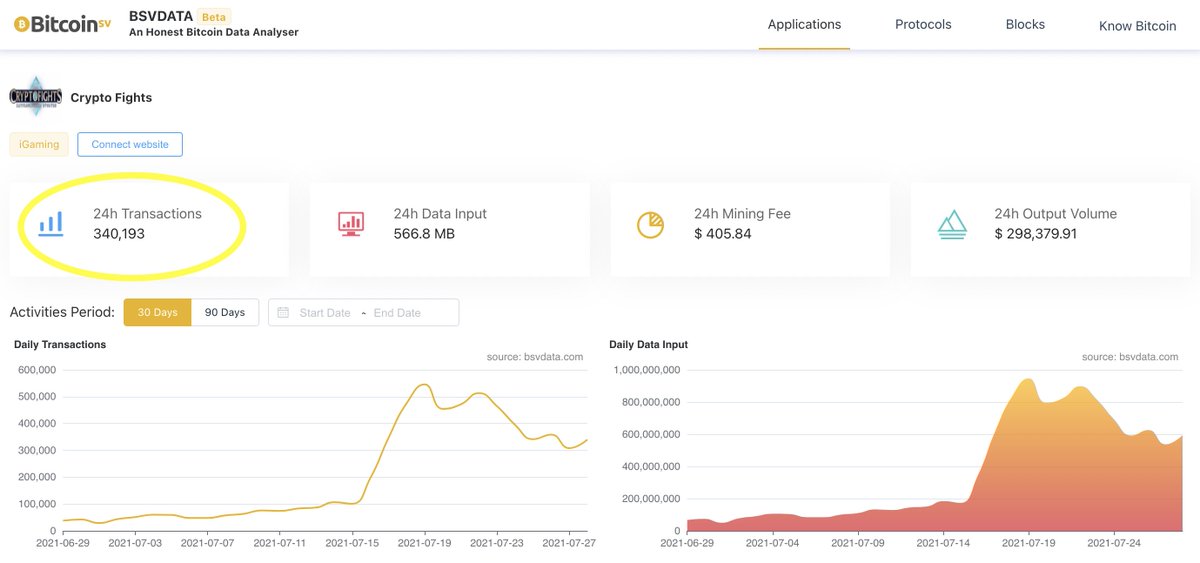The image size is (1200, 563).
Task: Select the 24h Transactions value 340,193
Action: (119, 234)
